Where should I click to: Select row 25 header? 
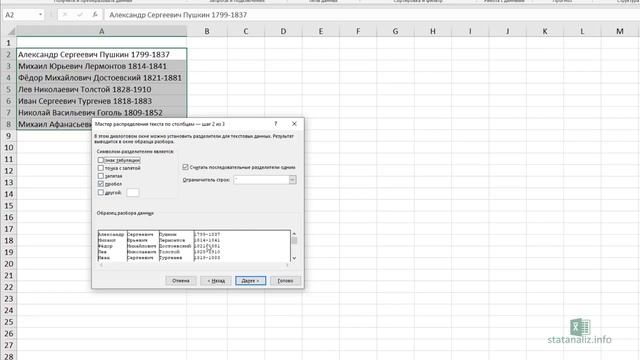tap(8, 322)
